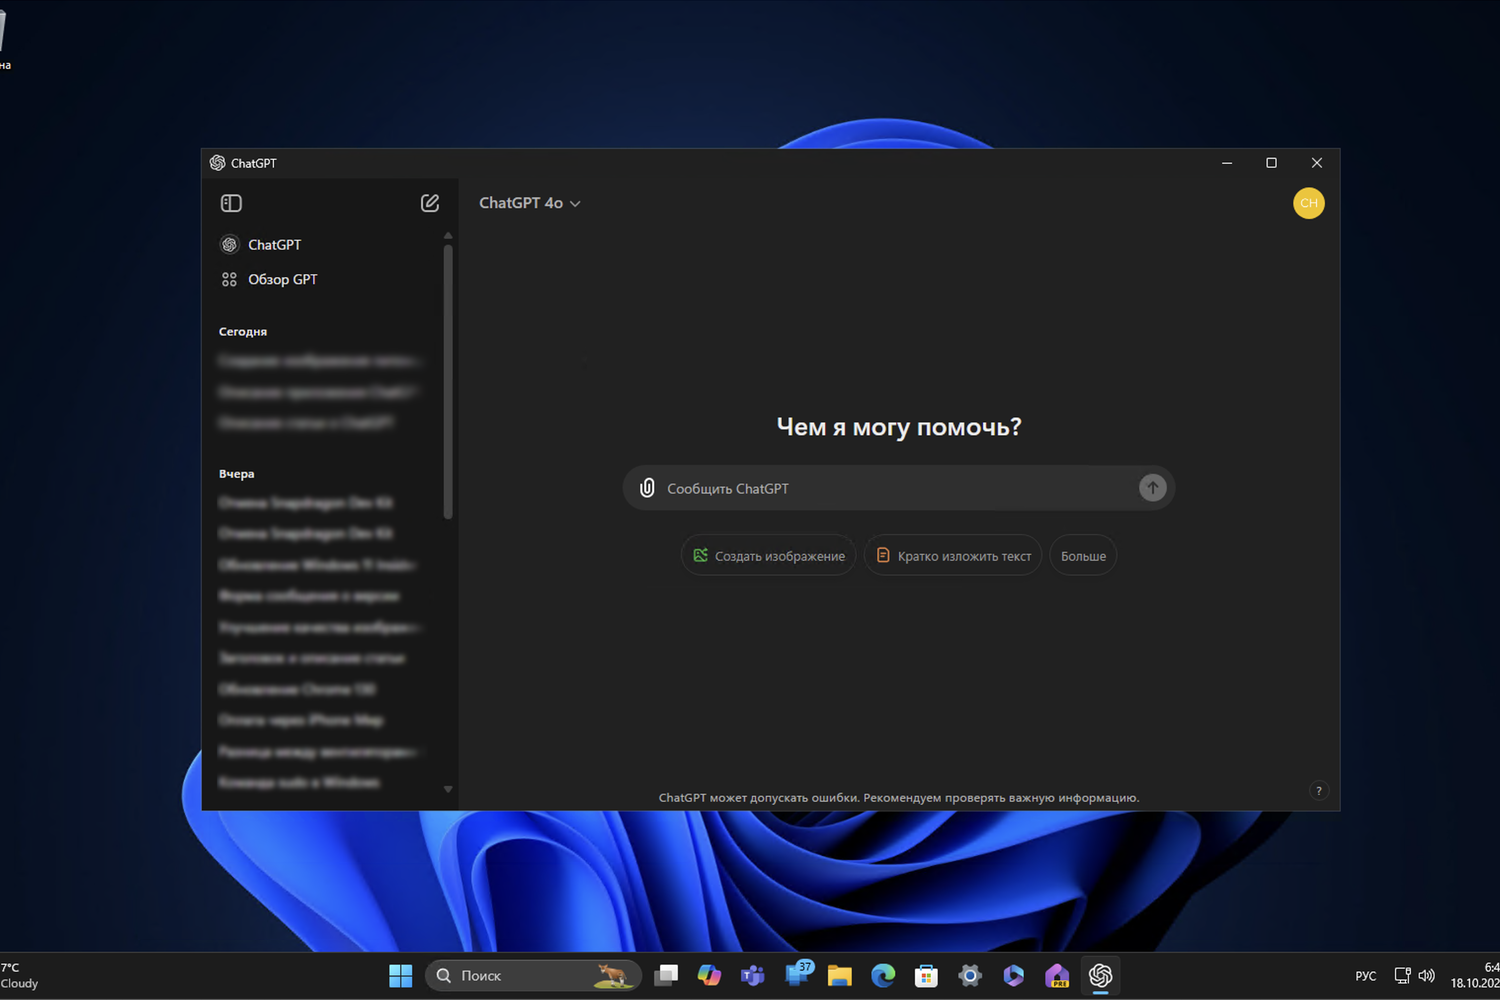Click the ChatGPT может допускать ошибки disclaimer
Image resolution: width=1500 pixels, height=1000 pixels.
[899, 798]
